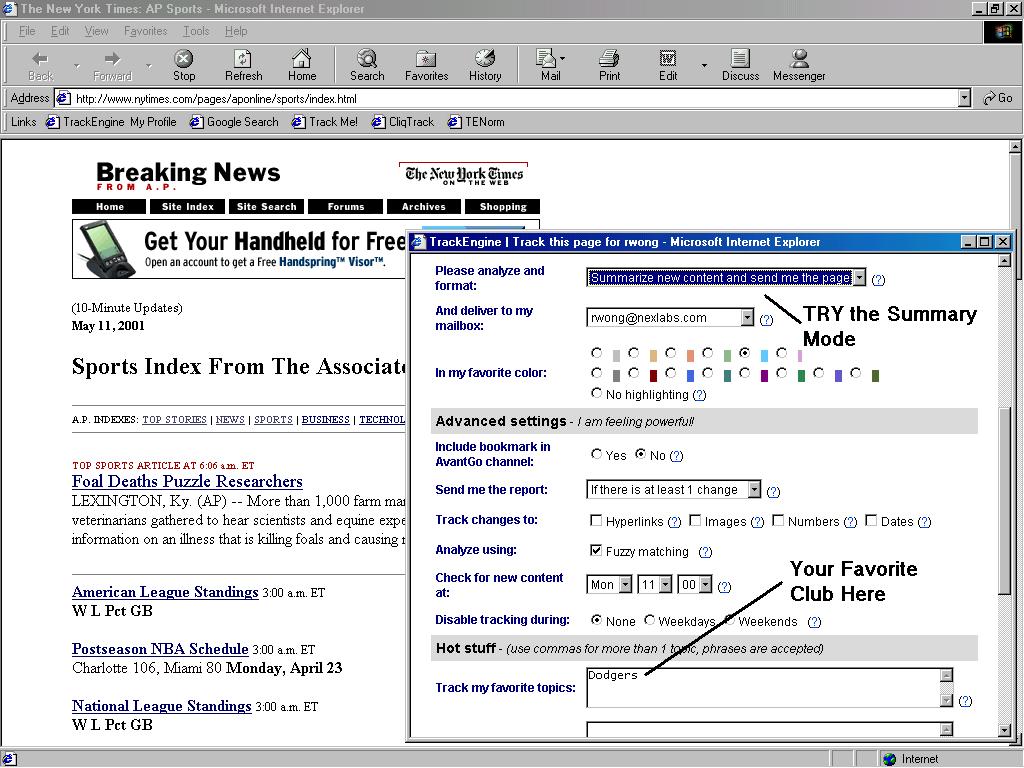Click the Internet Explorer logo throbber
The width and height of the screenshot is (1024, 768).
click(x=1002, y=31)
